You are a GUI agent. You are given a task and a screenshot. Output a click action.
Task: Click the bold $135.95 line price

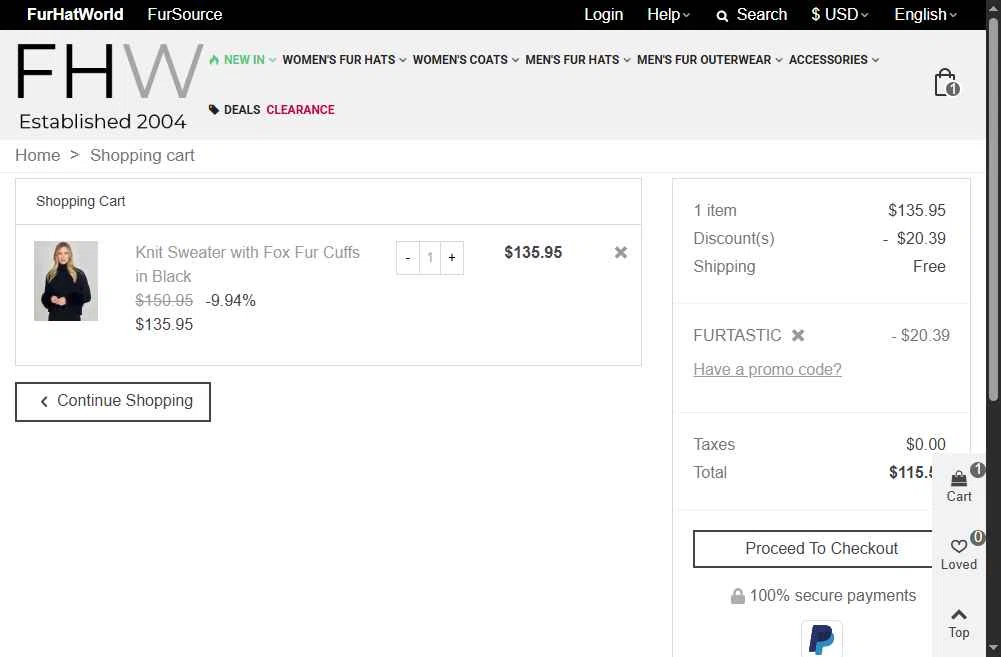coord(533,252)
